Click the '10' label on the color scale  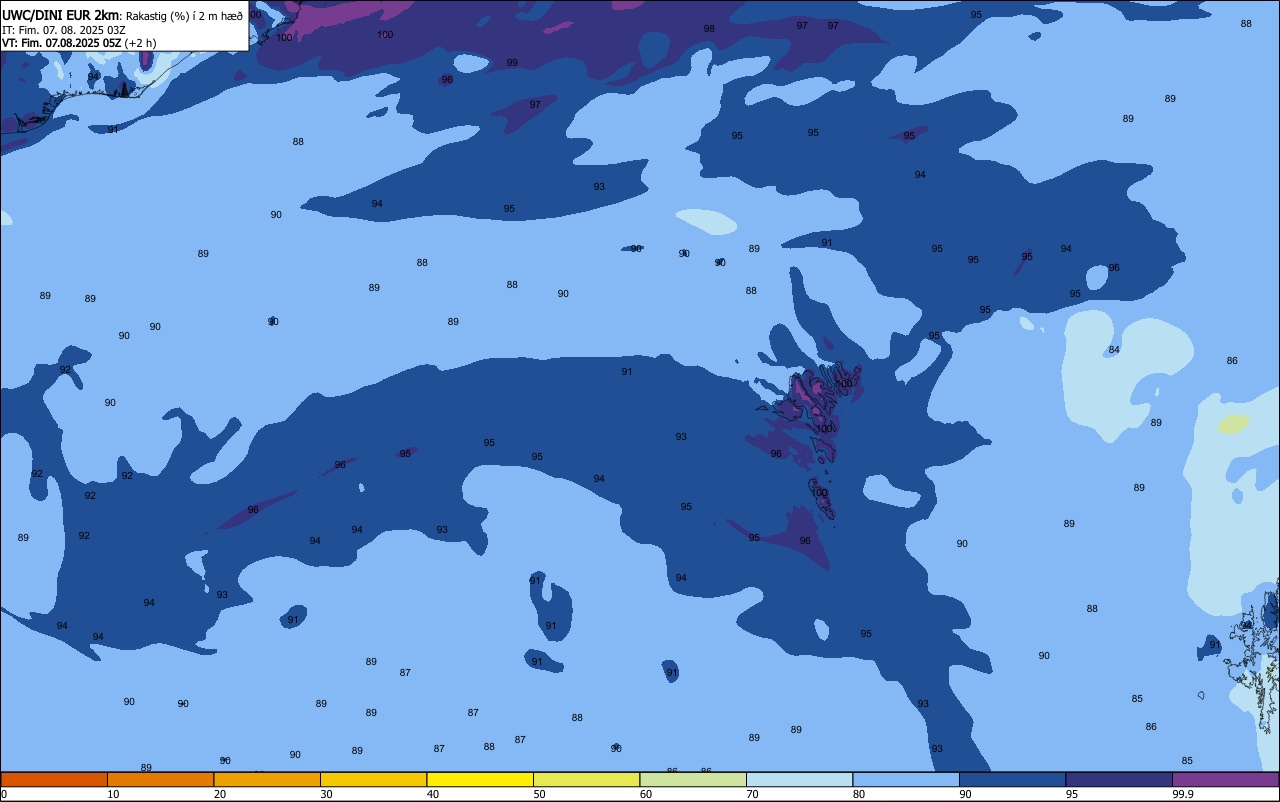pos(113,794)
